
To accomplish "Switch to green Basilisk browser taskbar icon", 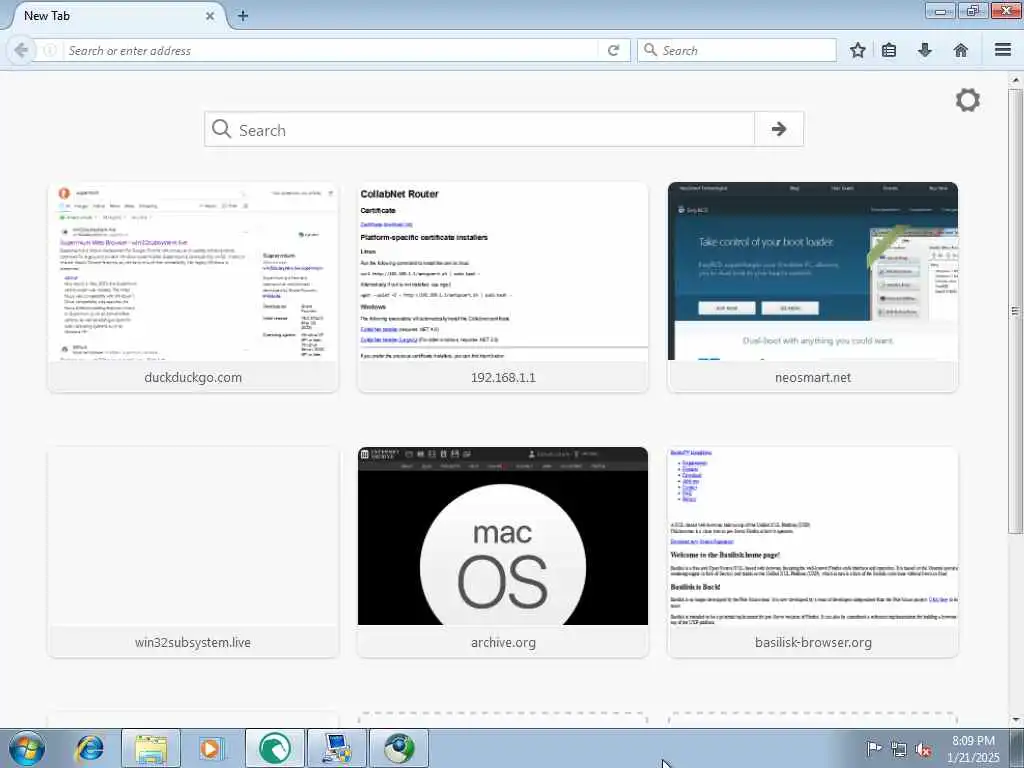I will (x=275, y=748).
